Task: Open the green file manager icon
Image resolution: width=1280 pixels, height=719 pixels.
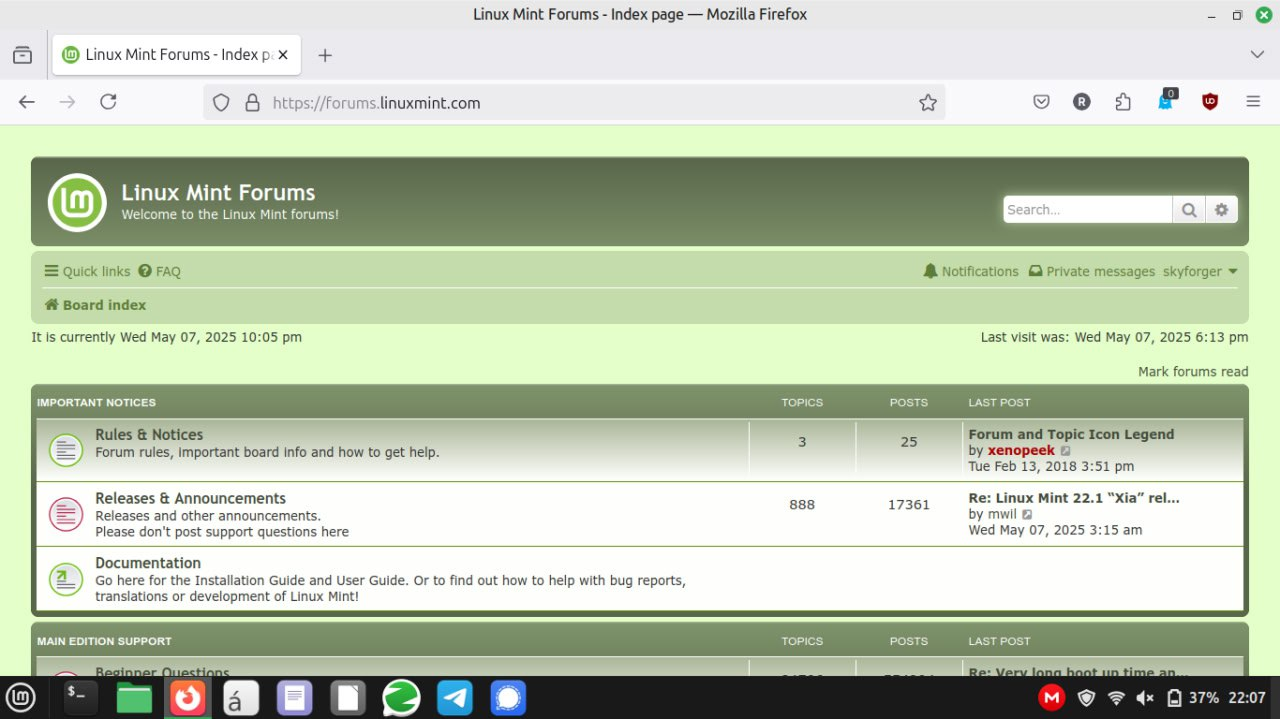Action: pyautogui.click(x=134, y=697)
